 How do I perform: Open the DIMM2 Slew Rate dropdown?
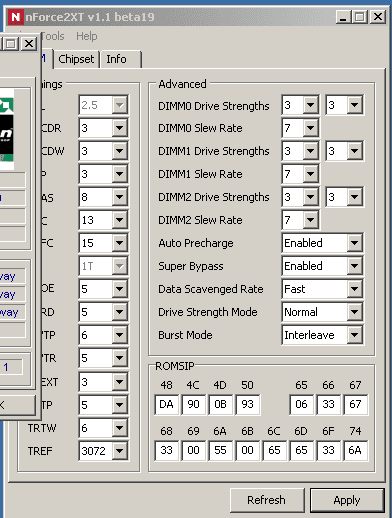[x=300, y=220]
